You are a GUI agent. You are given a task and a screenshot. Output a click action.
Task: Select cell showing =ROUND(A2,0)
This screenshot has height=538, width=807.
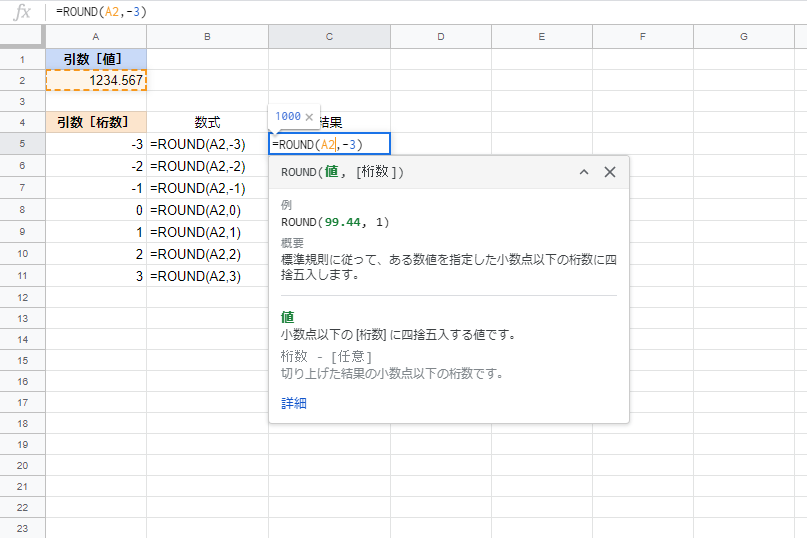click(207, 210)
